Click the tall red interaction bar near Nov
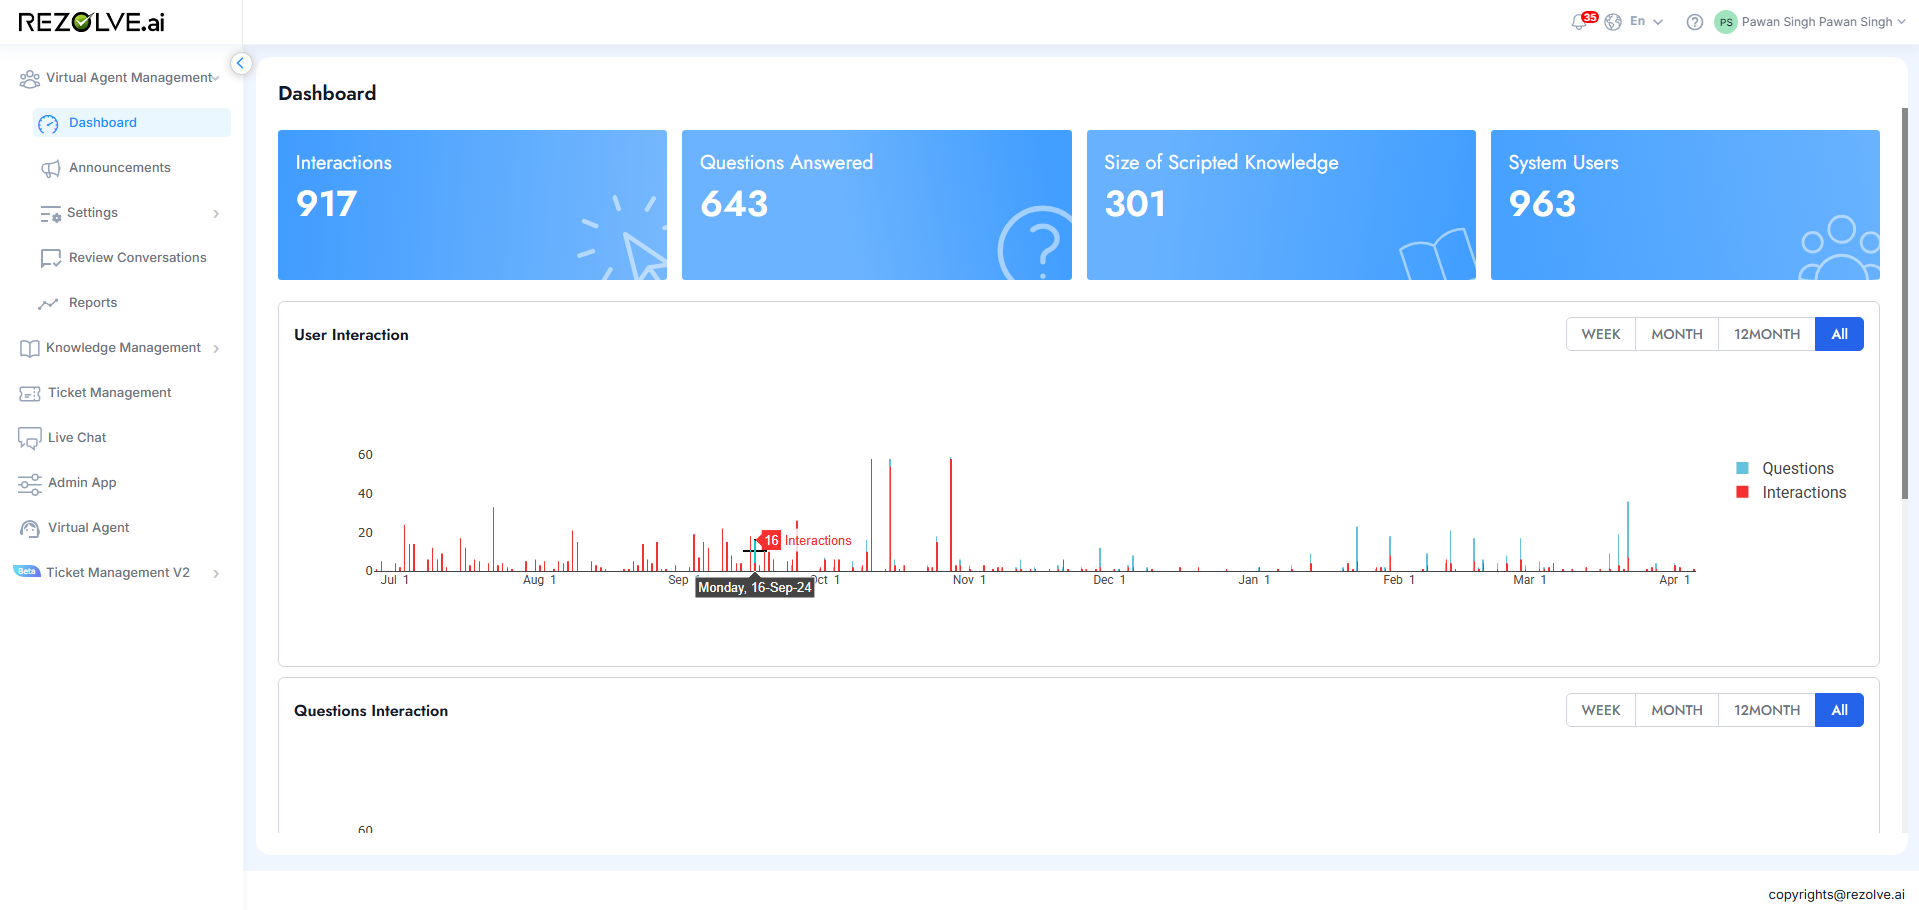Image resolution: width=1919 pixels, height=910 pixels. point(950,514)
